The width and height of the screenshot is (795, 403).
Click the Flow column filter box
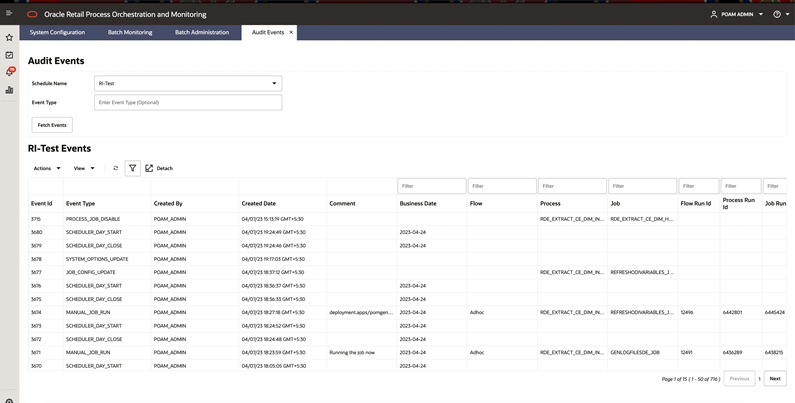click(x=502, y=186)
